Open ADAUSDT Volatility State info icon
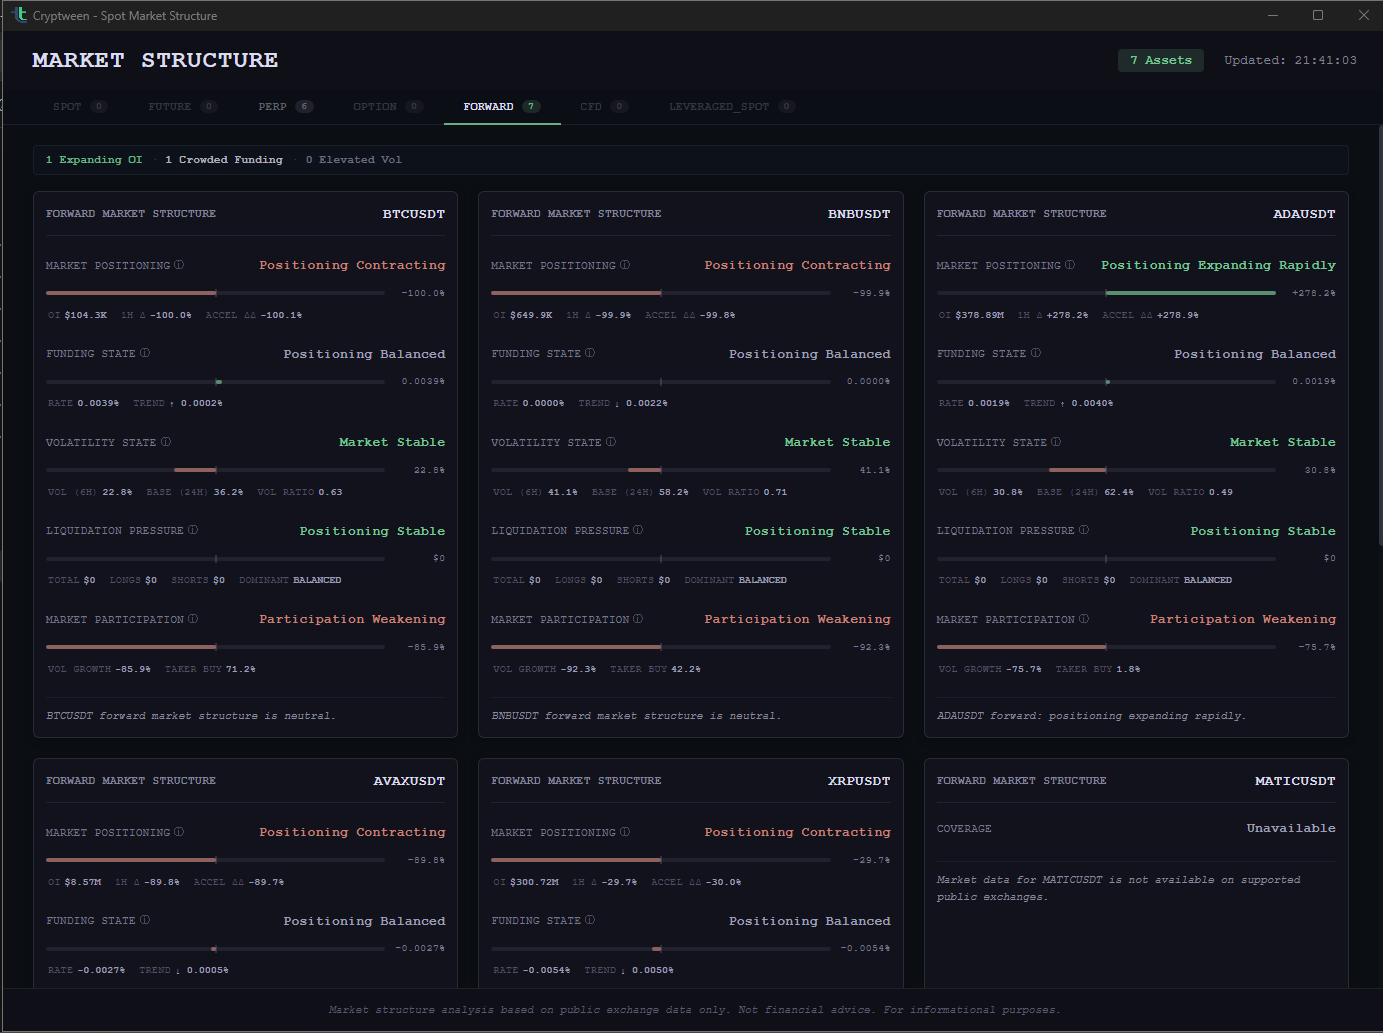Viewport: 1383px width, 1033px height. pyautogui.click(x=1056, y=442)
